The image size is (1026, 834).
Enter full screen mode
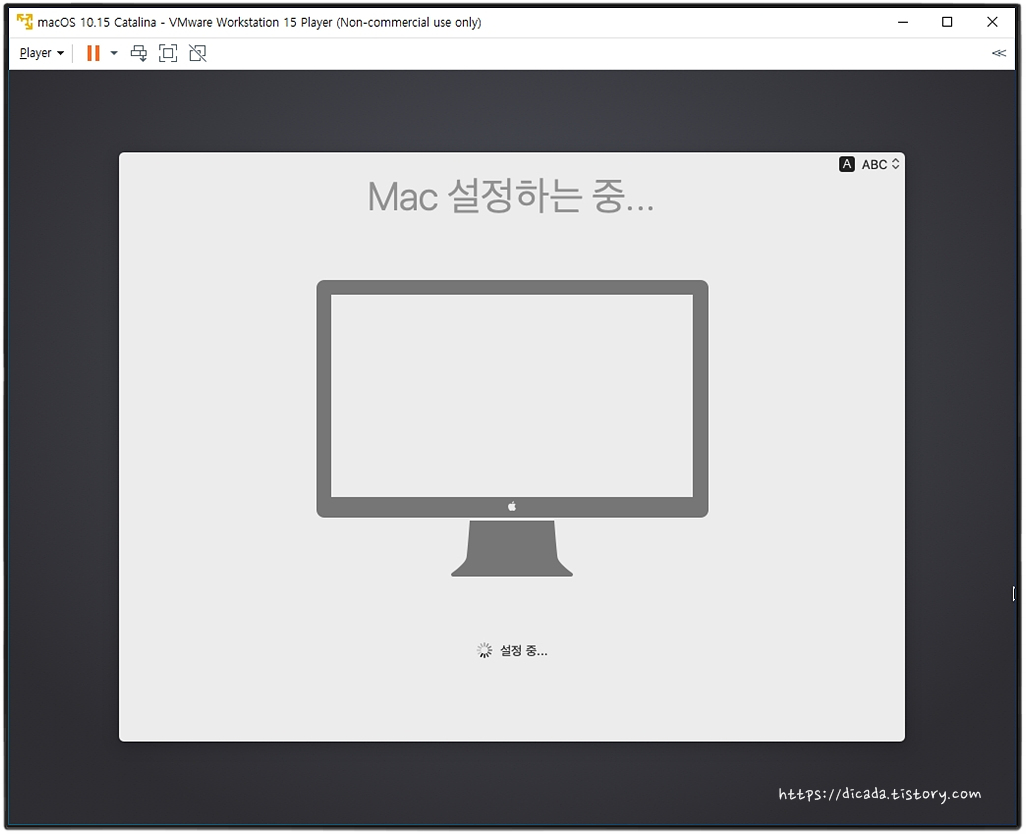[168, 53]
